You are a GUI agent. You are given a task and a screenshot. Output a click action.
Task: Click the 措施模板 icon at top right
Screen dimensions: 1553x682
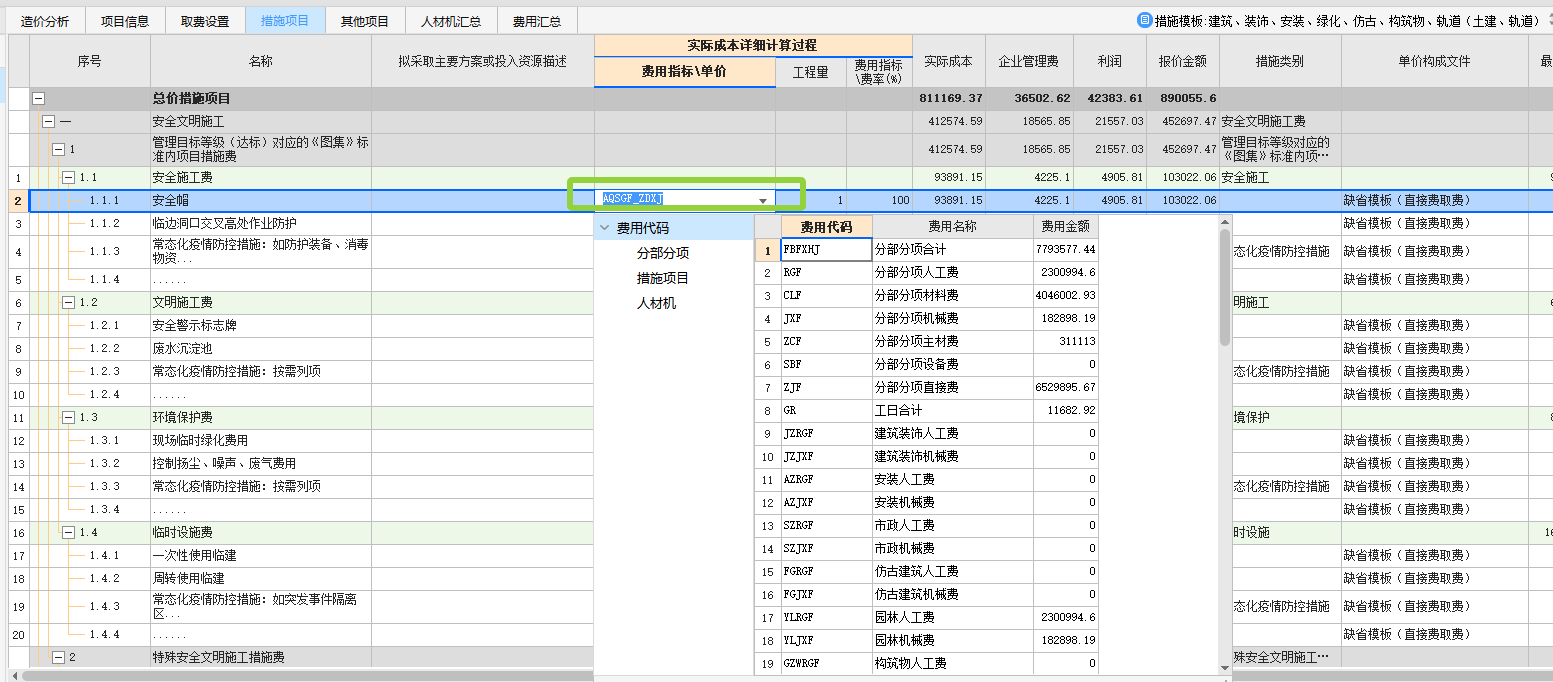click(x=1144, y=20)
